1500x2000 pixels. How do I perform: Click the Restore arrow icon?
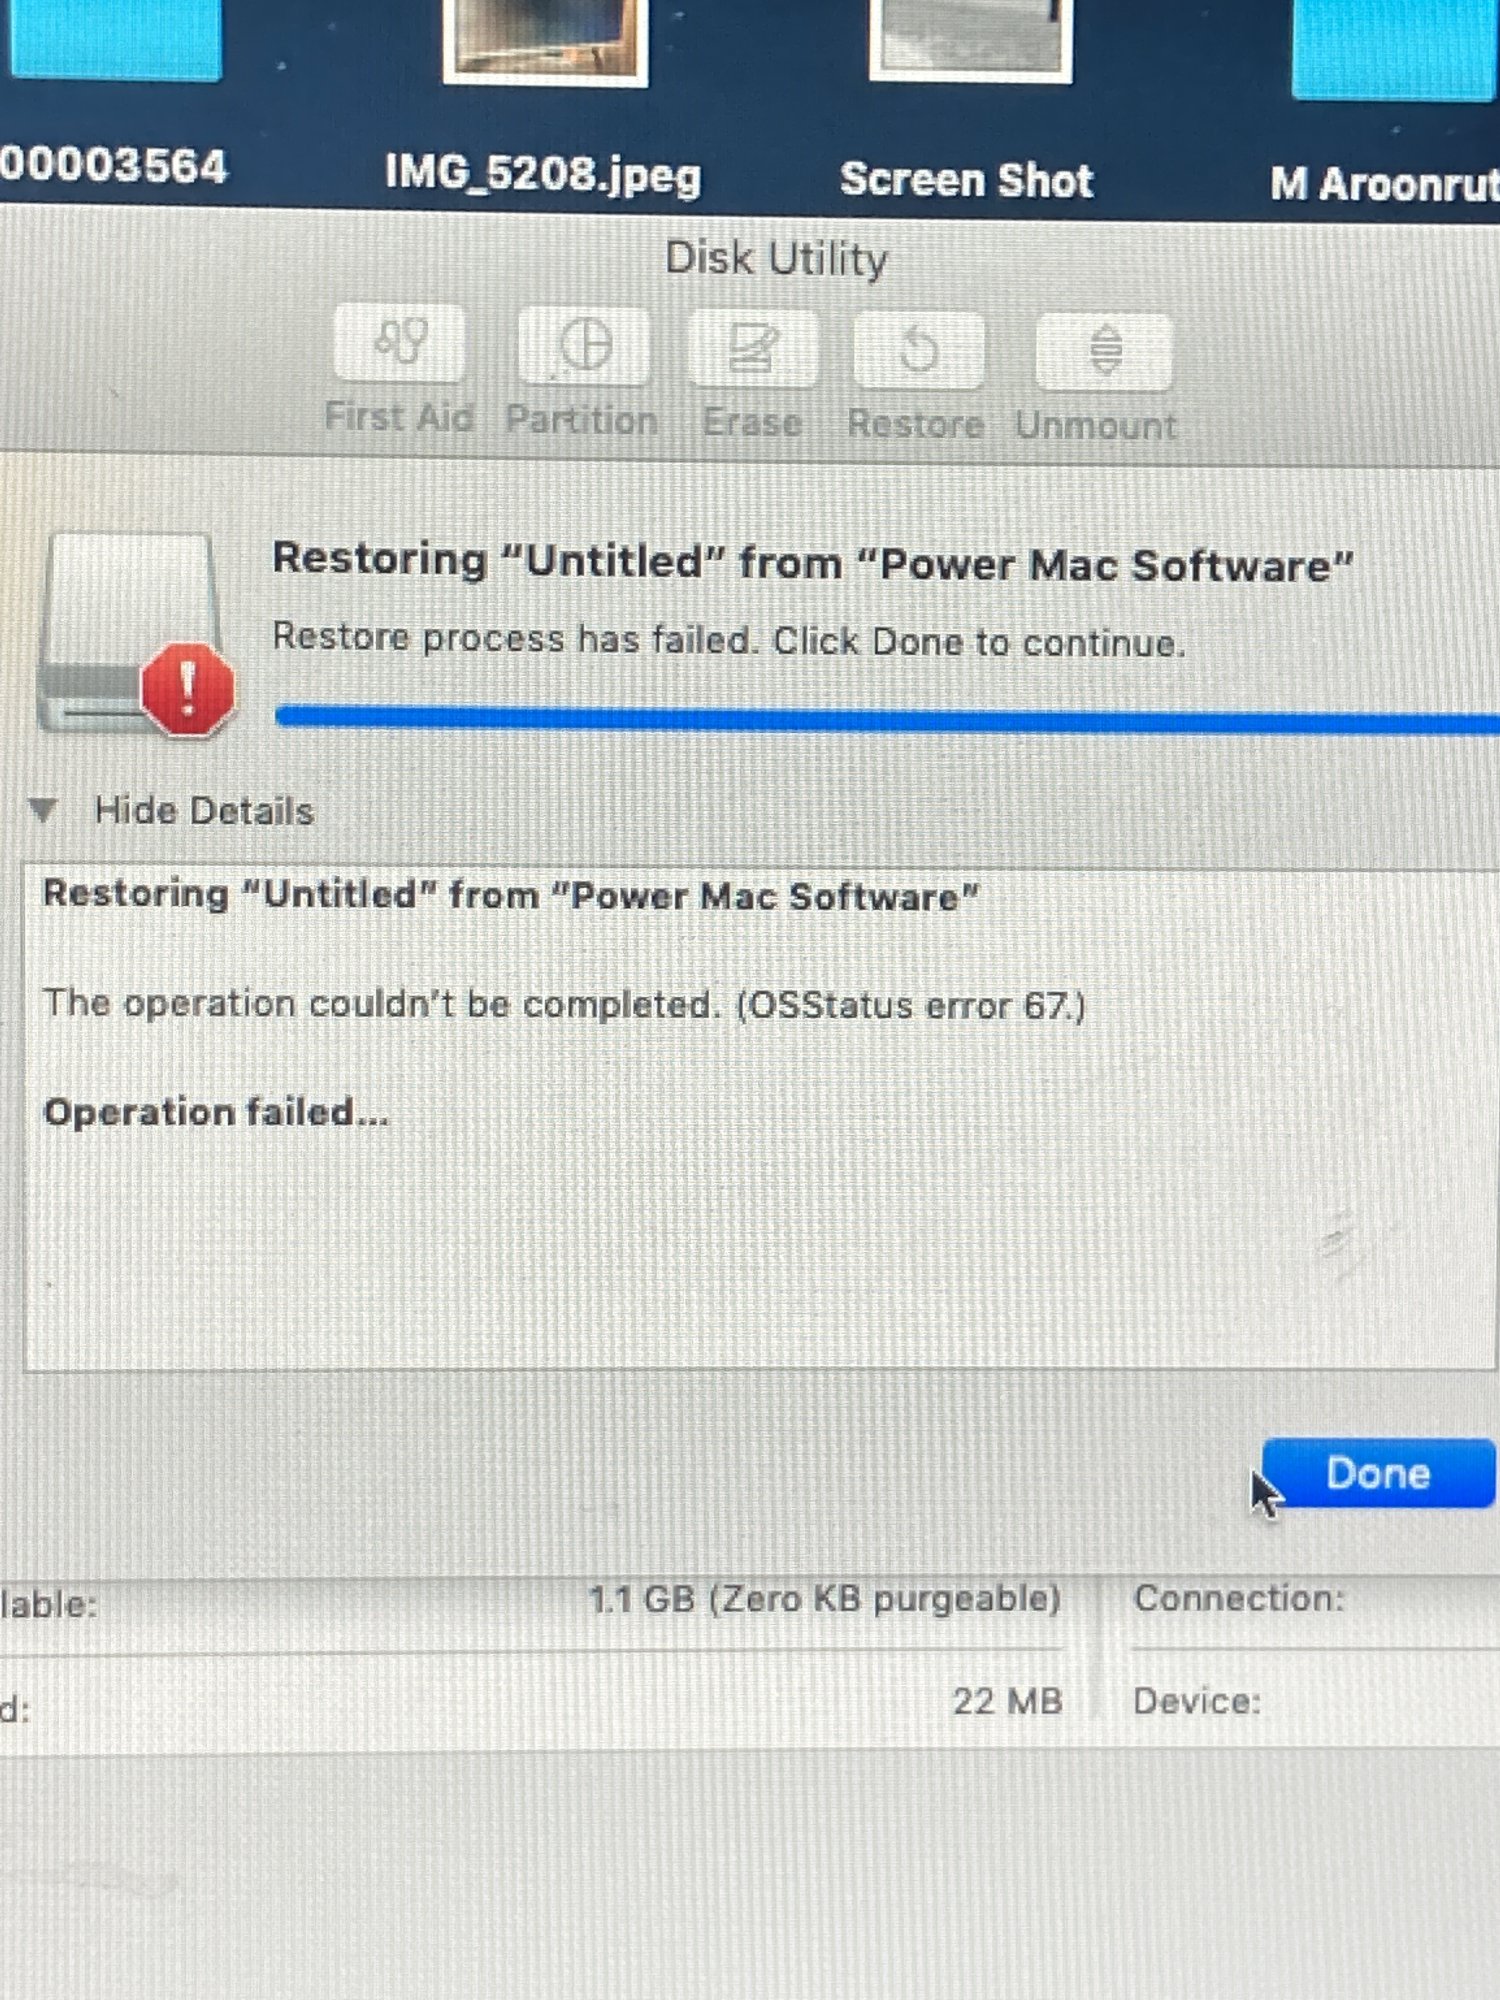click(918, 351)
